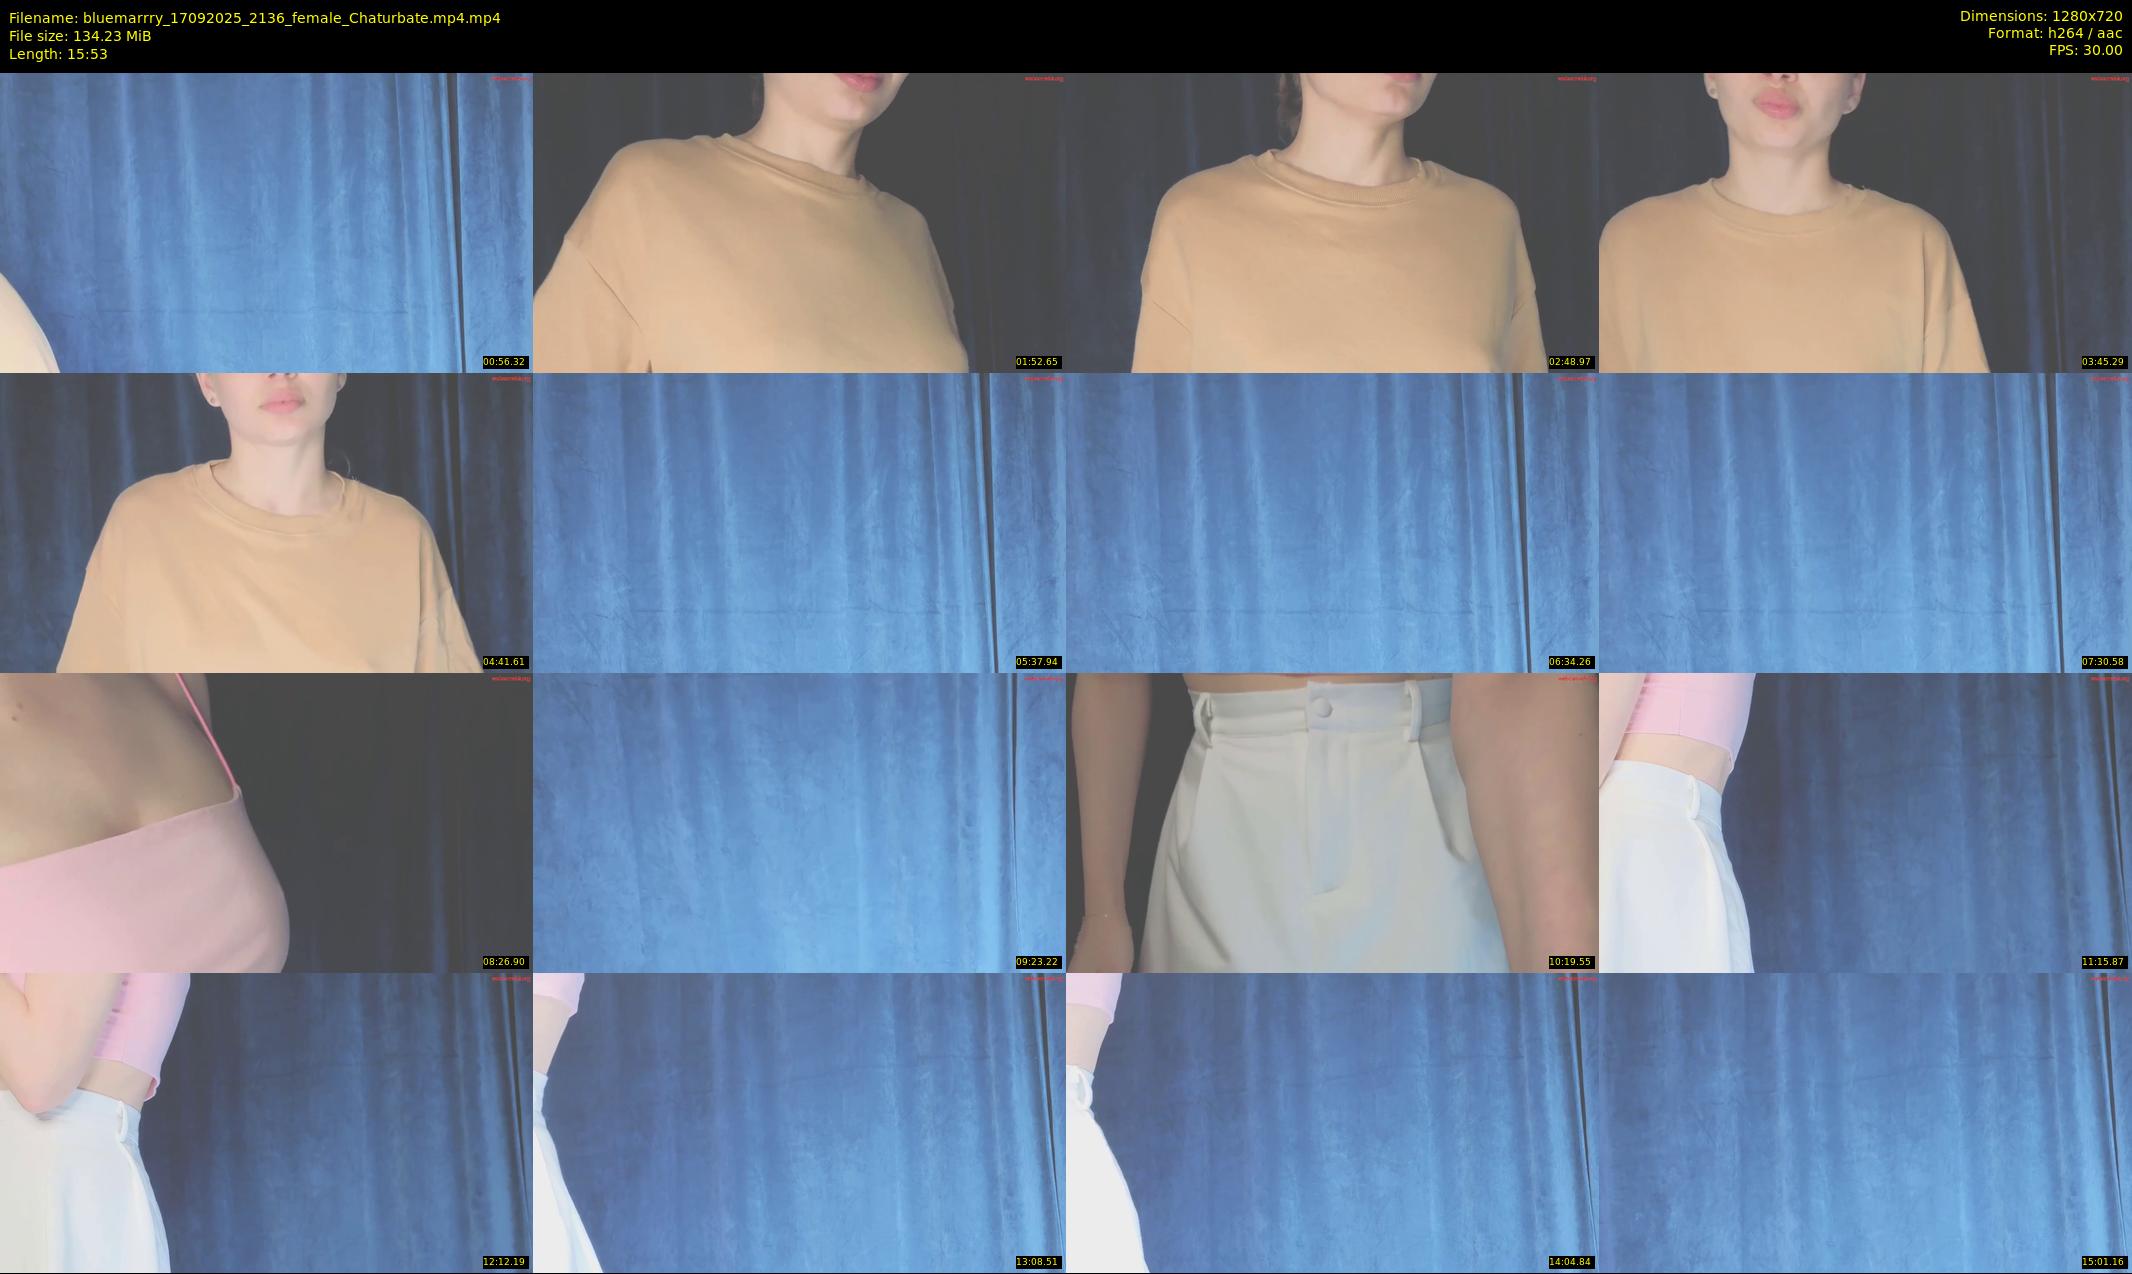Click the 03:45.29 preview frame
The image size is (2132, 1274).
(x=1865, y=222)
